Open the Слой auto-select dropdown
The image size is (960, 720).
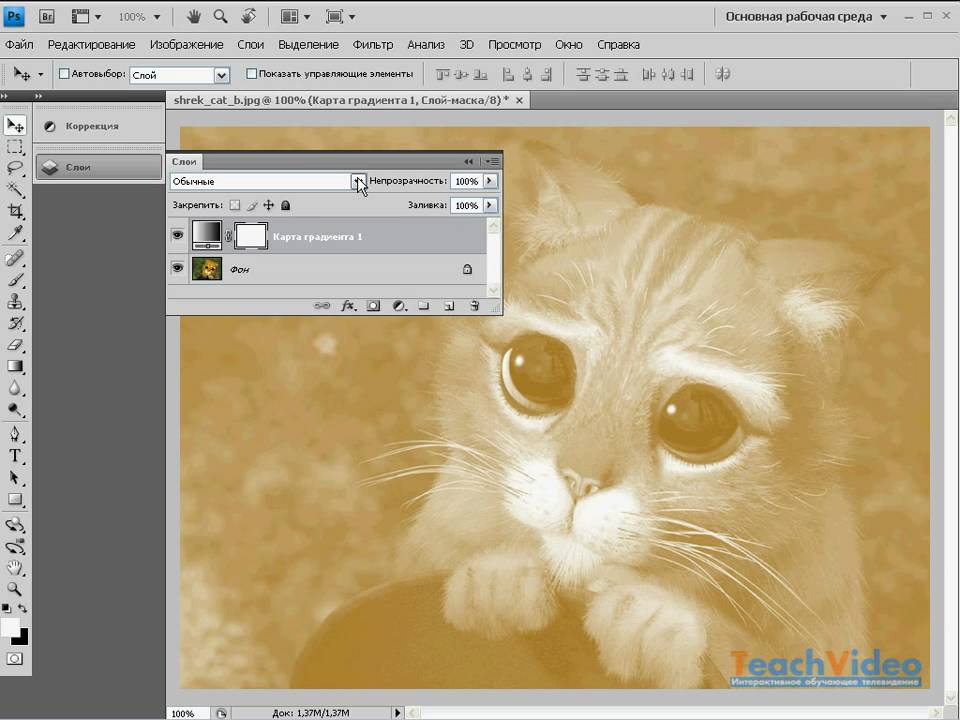[x=222, y=75]
